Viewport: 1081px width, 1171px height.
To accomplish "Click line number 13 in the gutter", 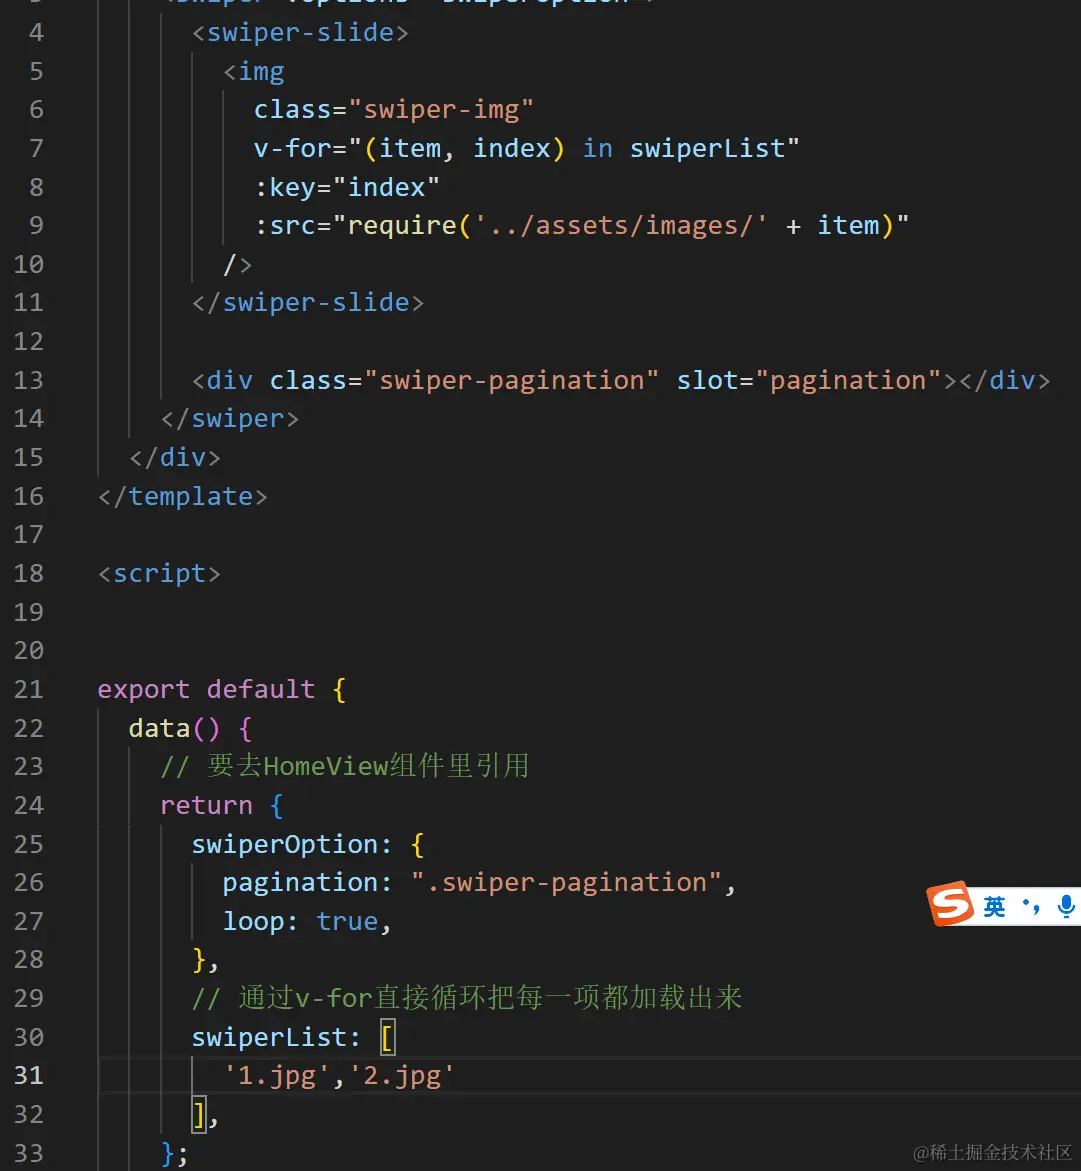I will click(28, 380).
